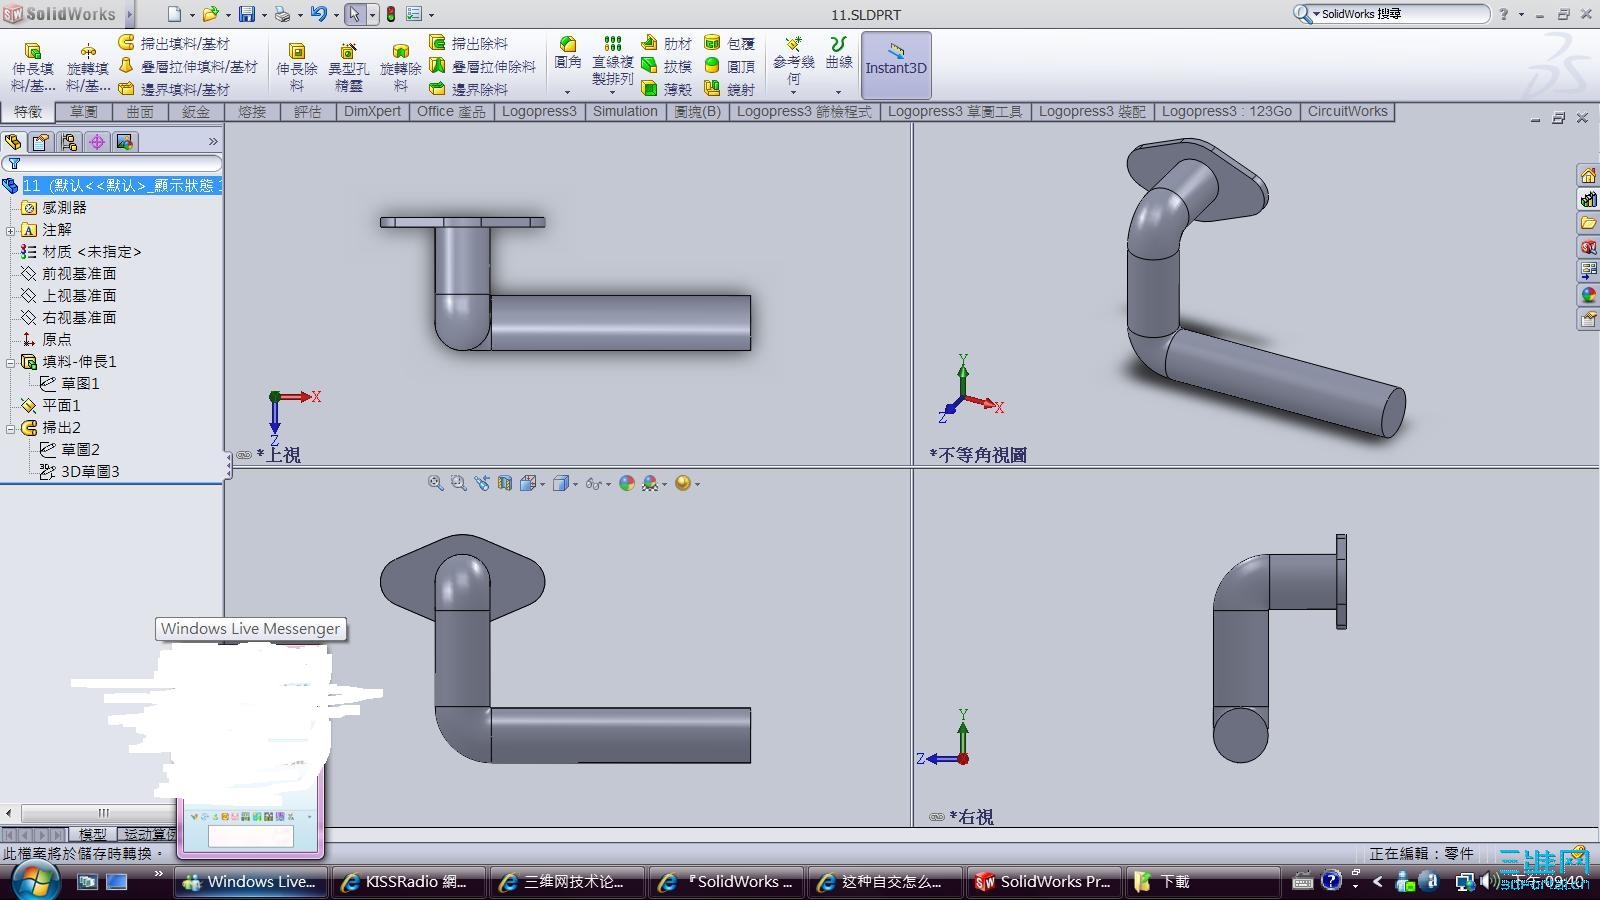Click the feature tree filter field
1600x900 pixels.
(x=112, y=163)
